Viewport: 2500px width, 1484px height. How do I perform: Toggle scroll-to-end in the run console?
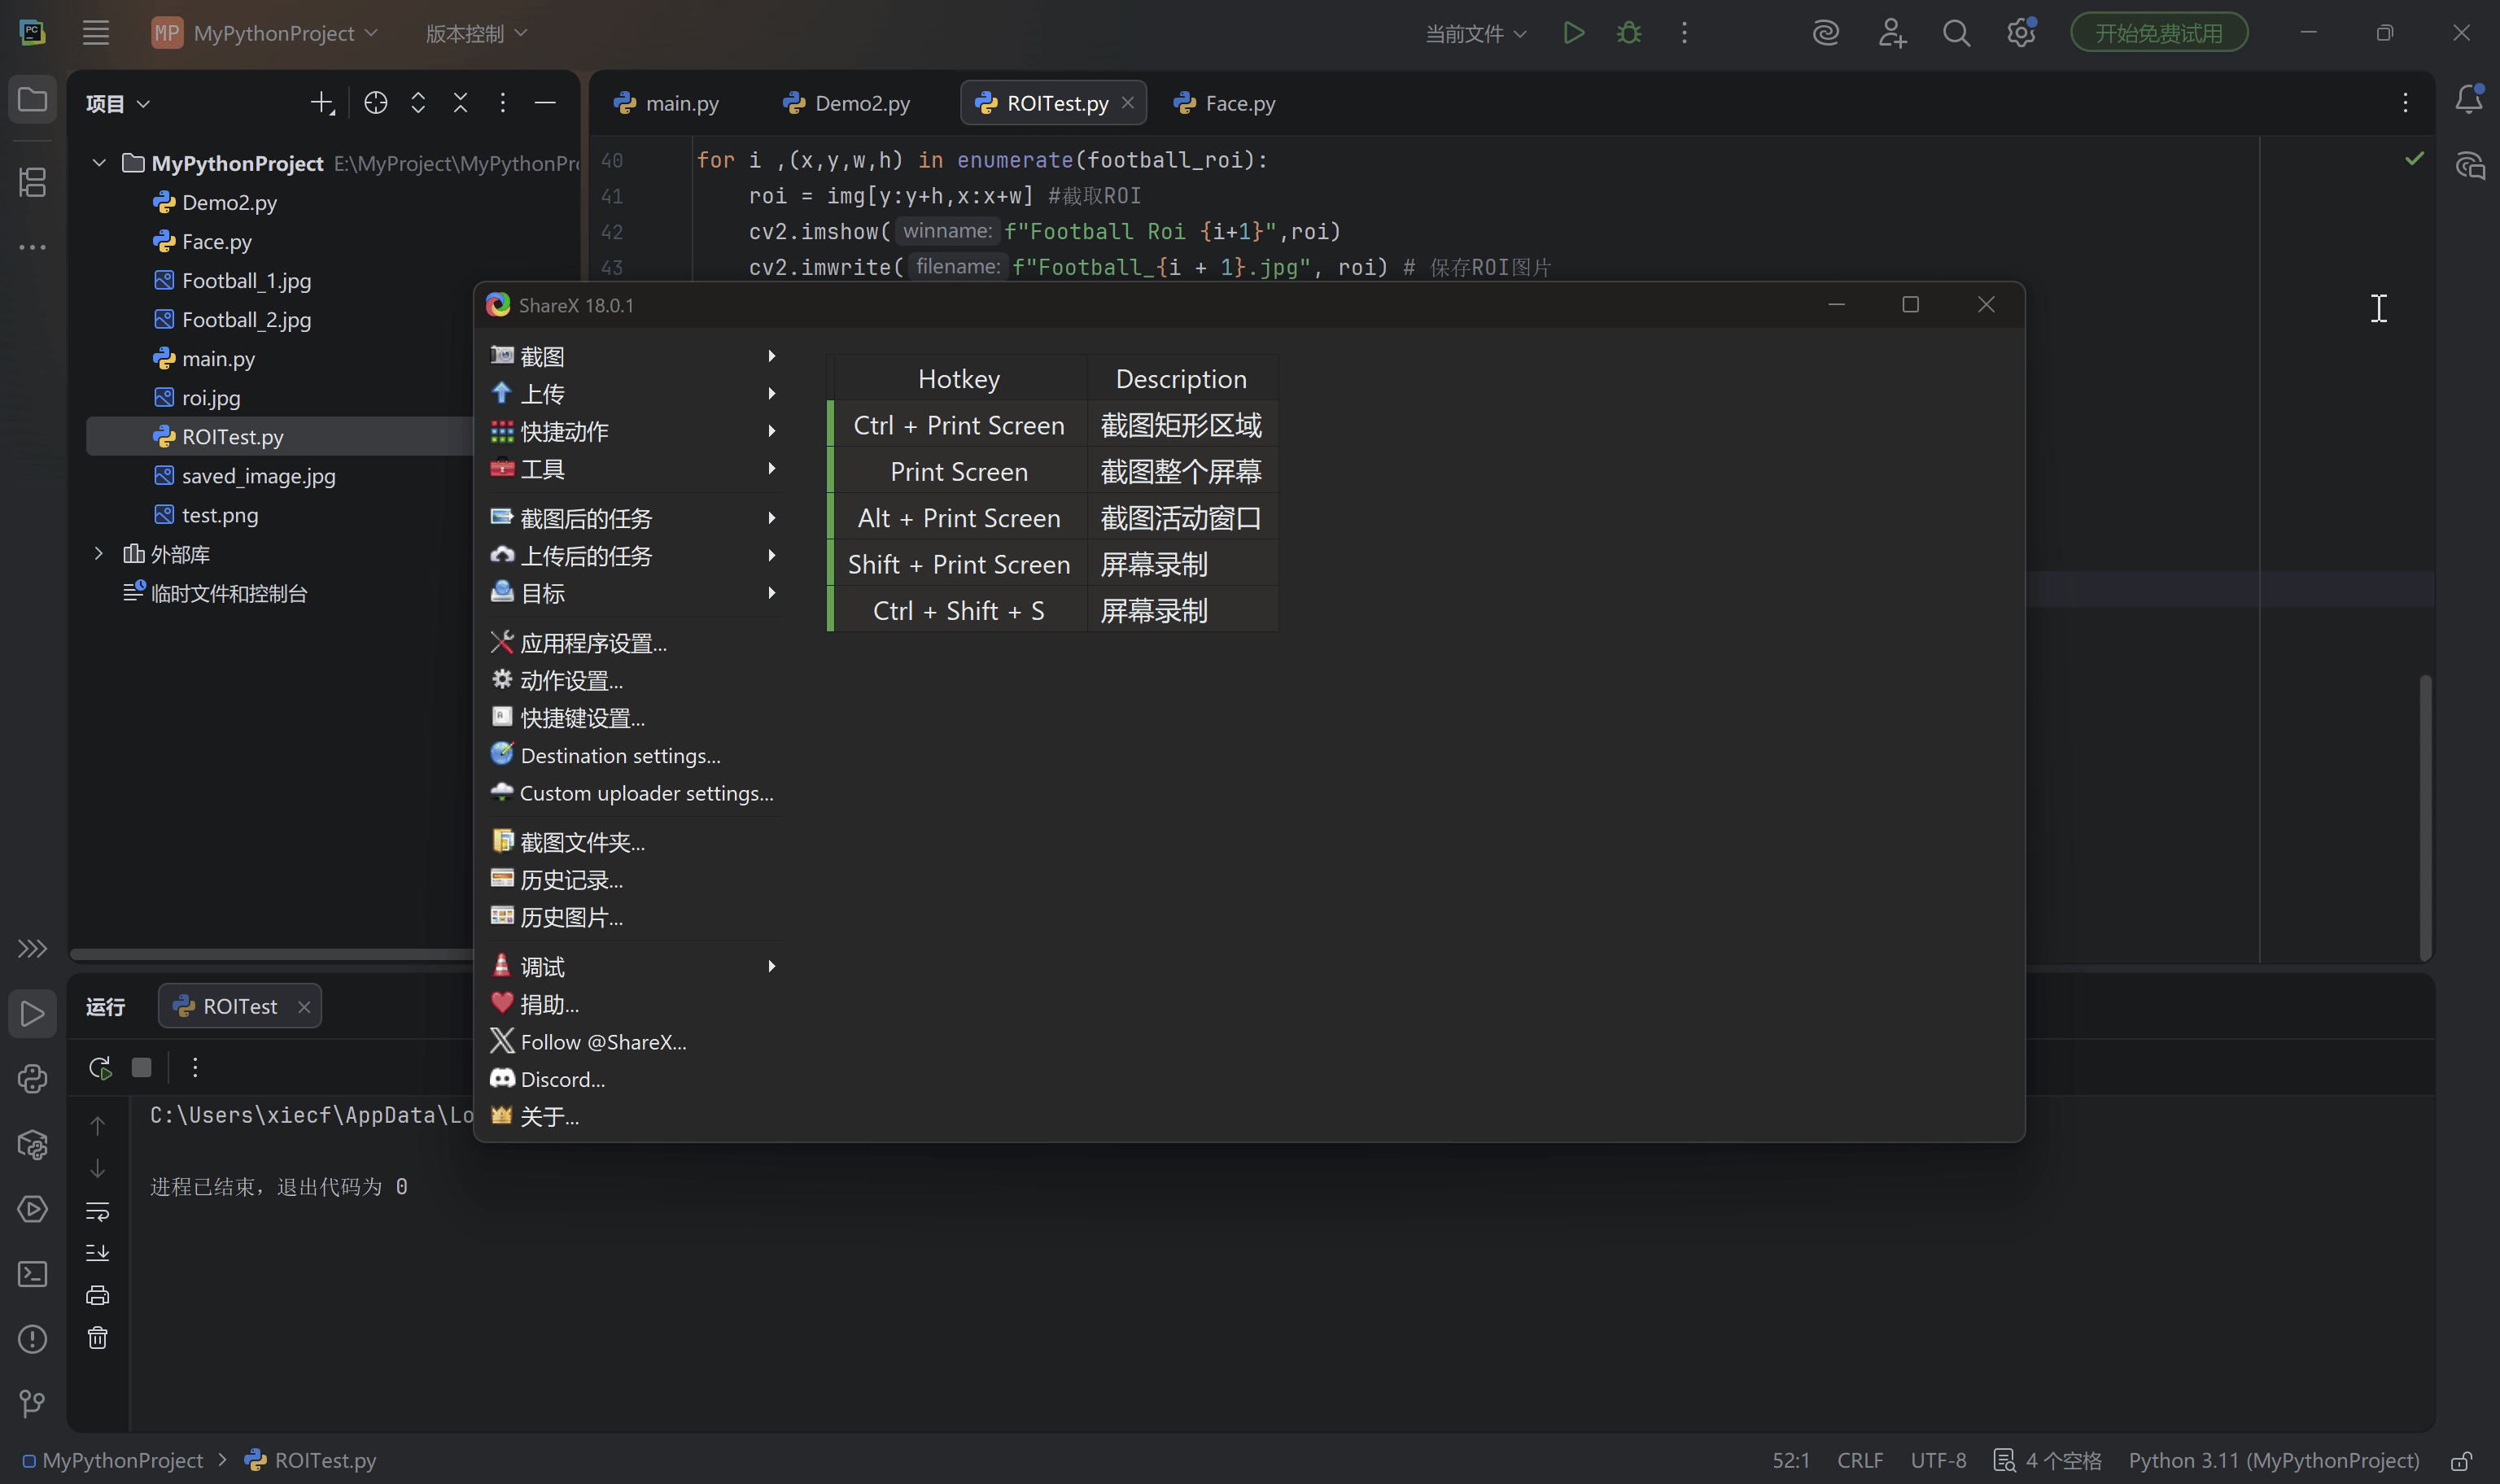97,1253
